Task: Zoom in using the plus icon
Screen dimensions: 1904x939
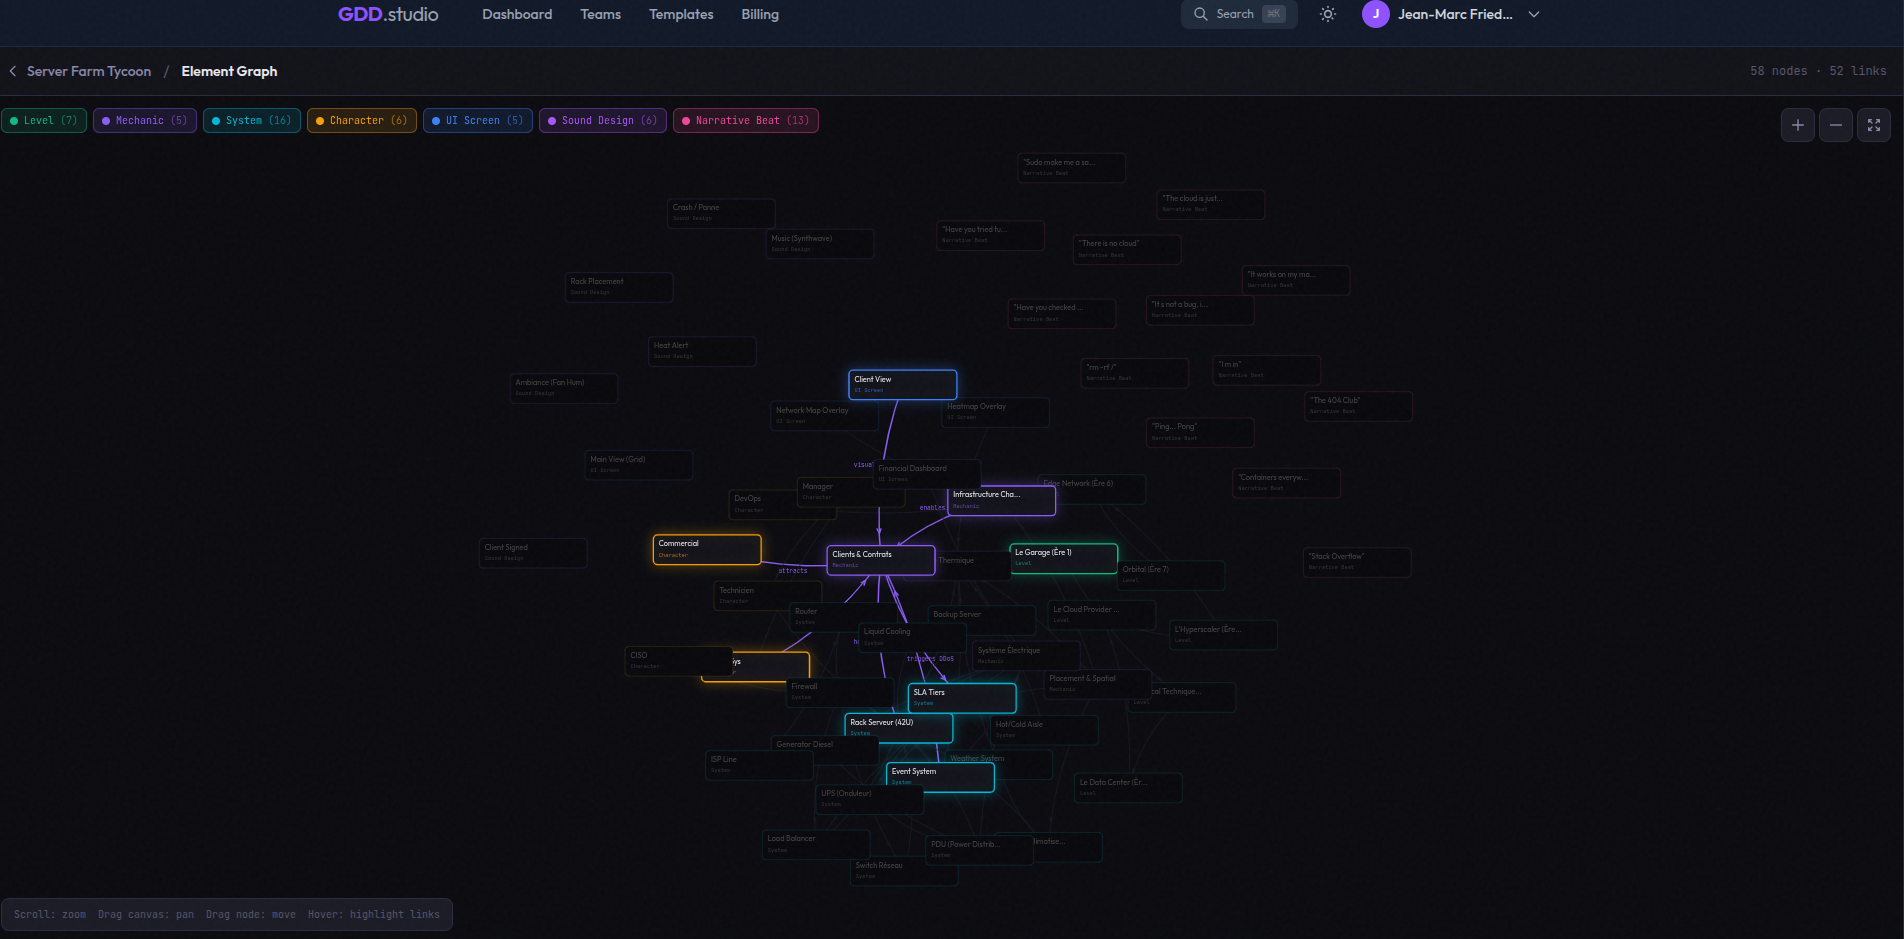Action: tap(1797, 124)
